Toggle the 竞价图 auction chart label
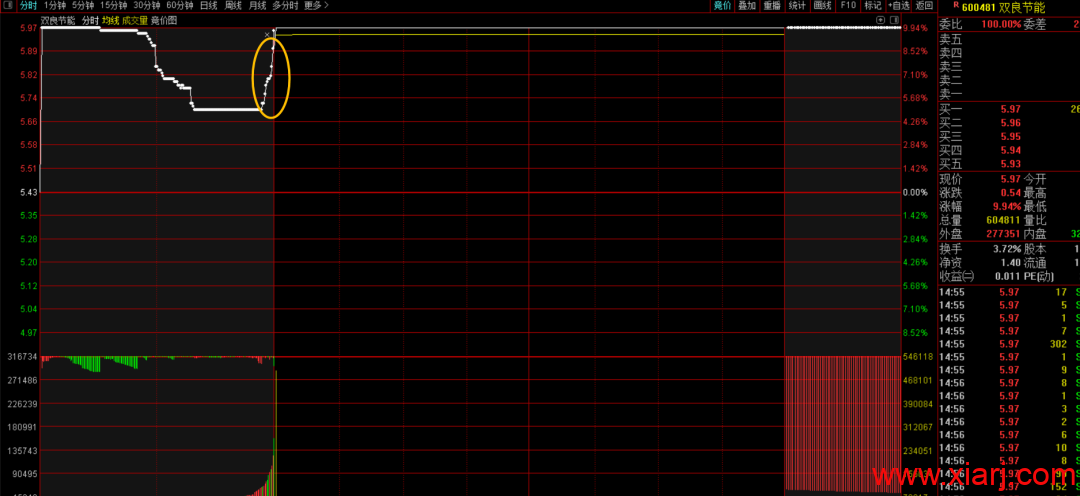The width and height of the screenshot is (1080, 496). coord(164,21)
